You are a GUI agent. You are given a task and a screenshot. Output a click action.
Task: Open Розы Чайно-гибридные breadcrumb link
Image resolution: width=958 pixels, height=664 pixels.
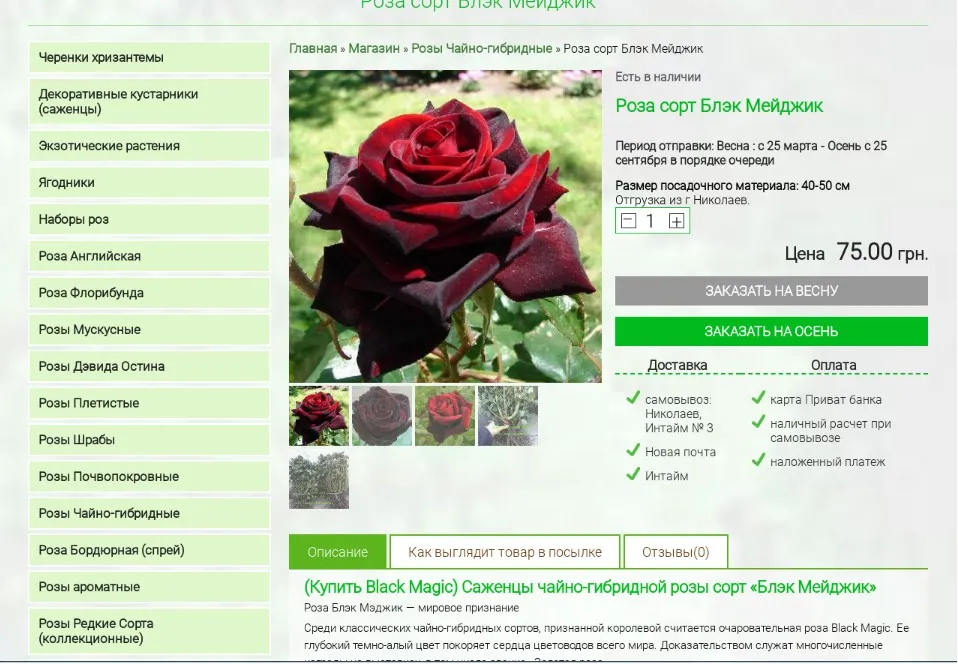point(481,48)
